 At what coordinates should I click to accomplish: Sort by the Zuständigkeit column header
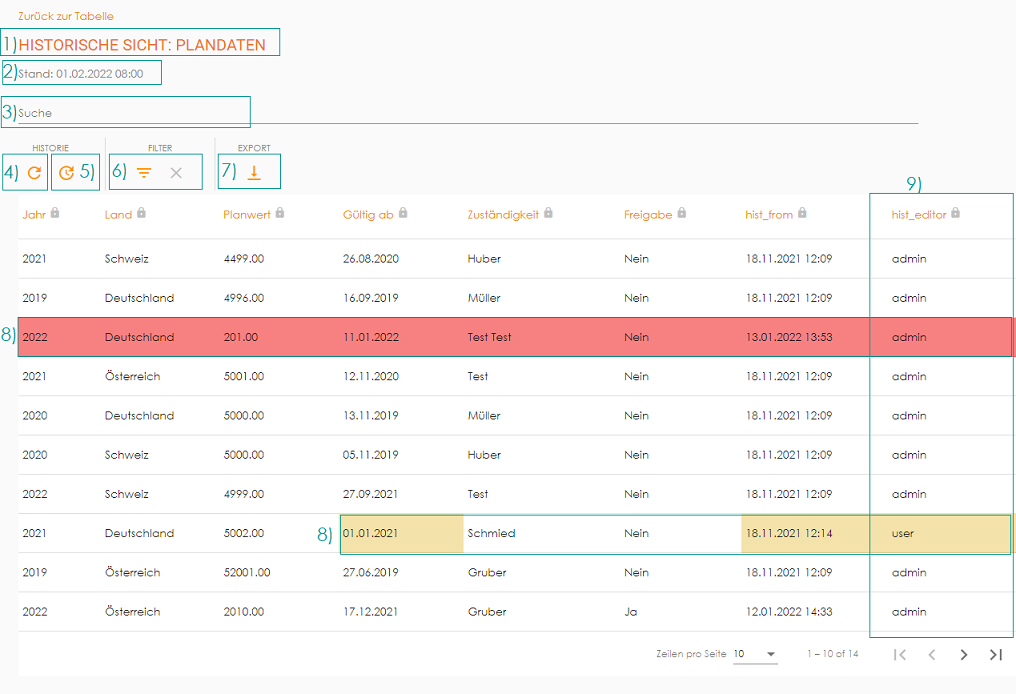coord(503,214)
